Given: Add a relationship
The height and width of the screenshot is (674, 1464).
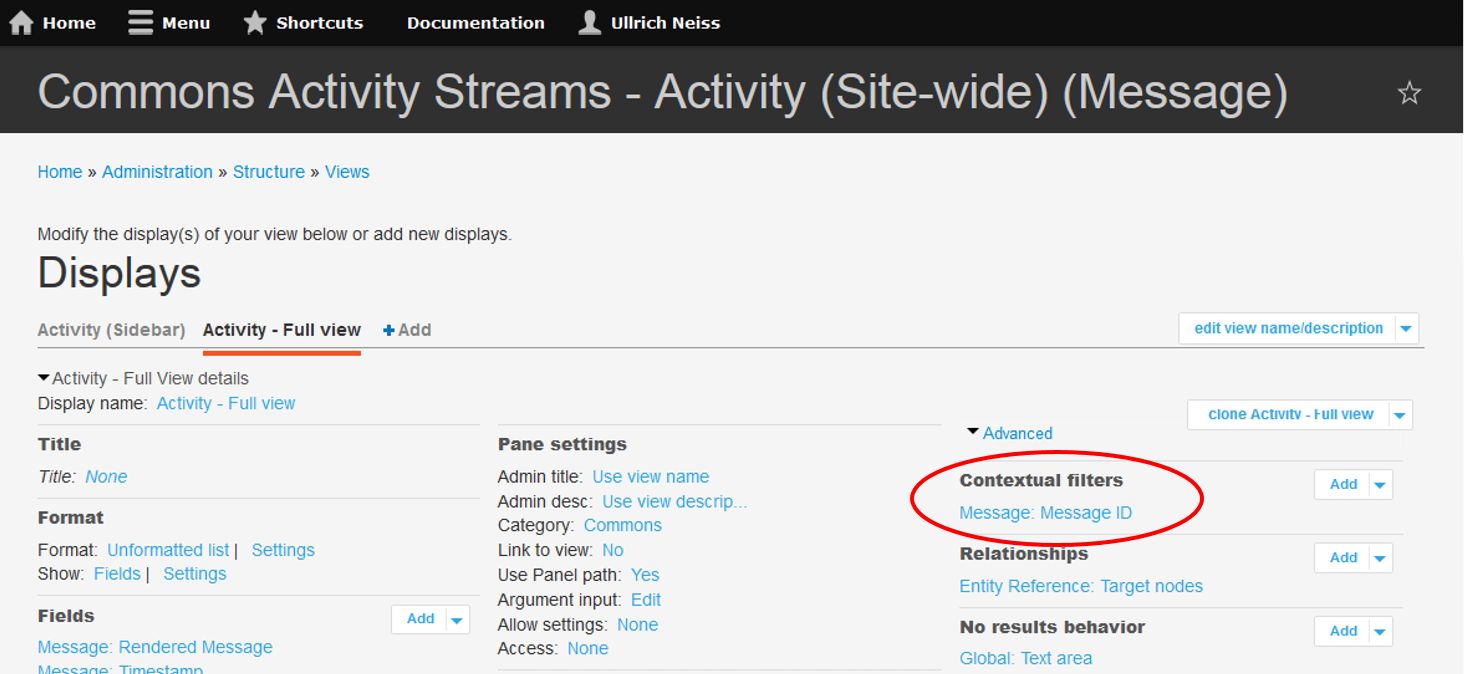Looking at the screenshot, I should tap(1343, 558).
